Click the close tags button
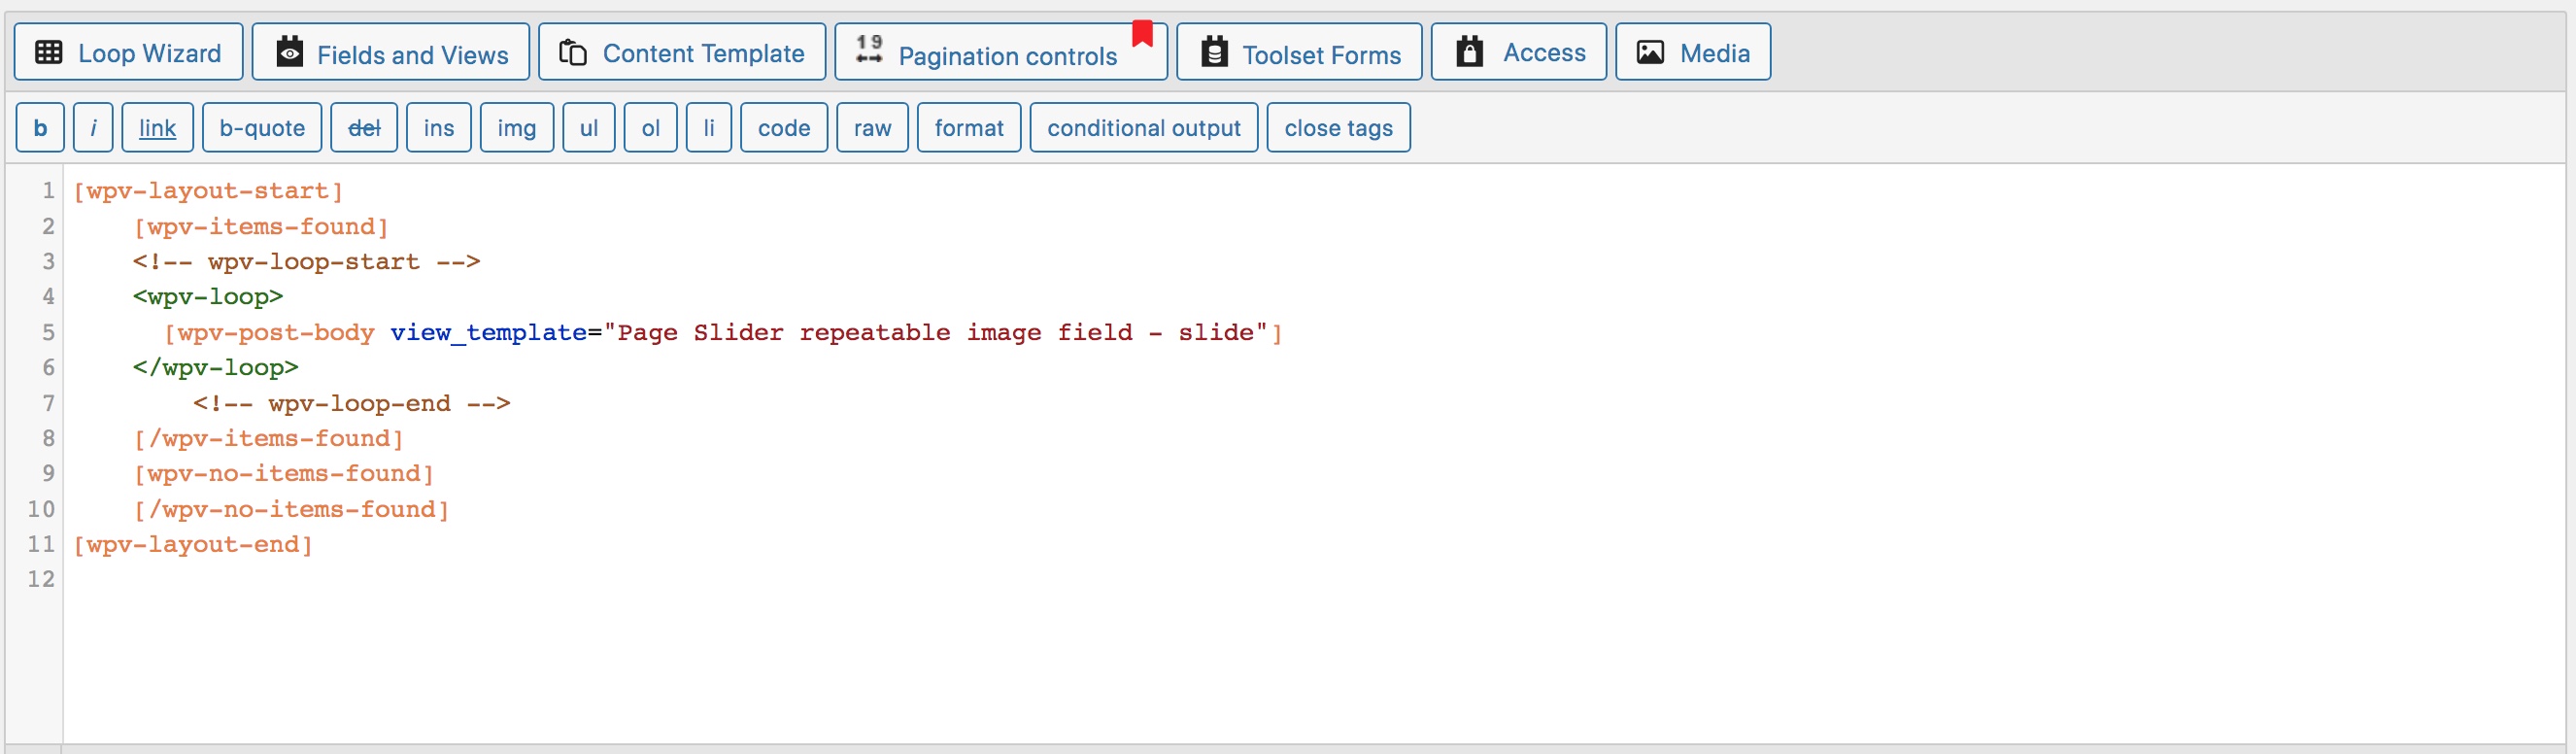This screenshot has width=2576, height=754. 1338,128
